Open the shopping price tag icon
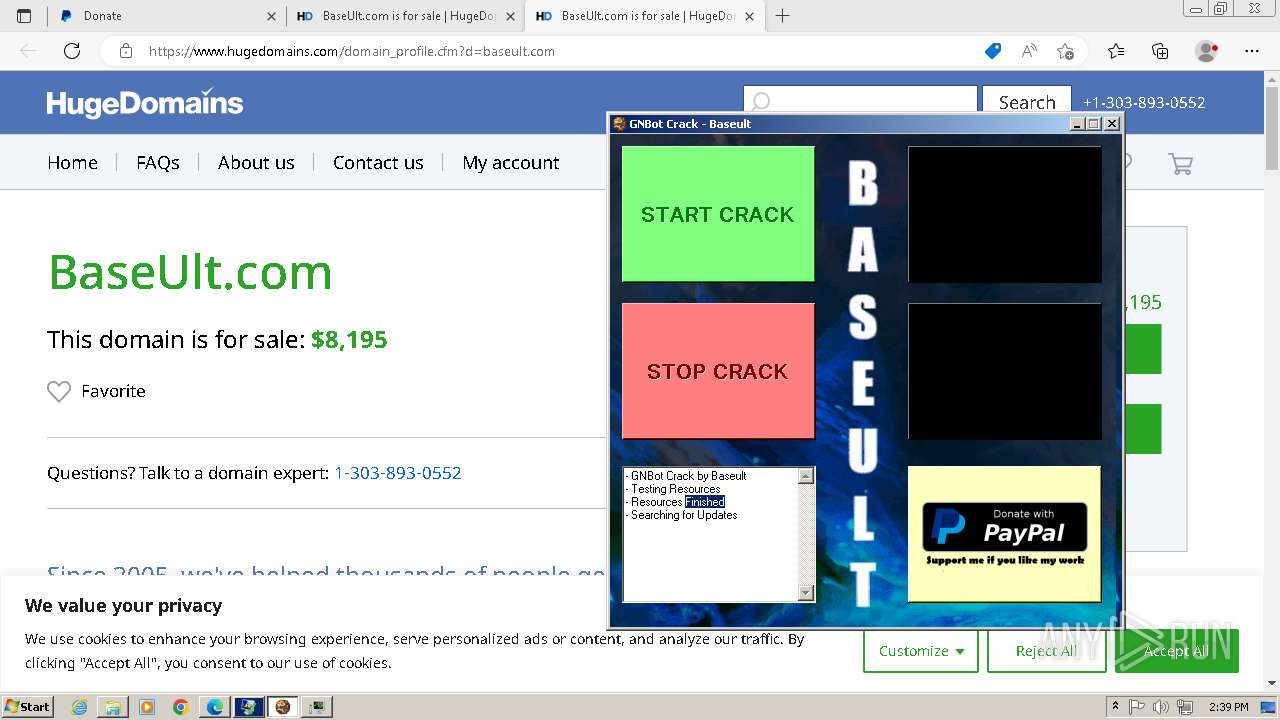This screenshot has width=1280, height=720. click(x=993, y=51)
